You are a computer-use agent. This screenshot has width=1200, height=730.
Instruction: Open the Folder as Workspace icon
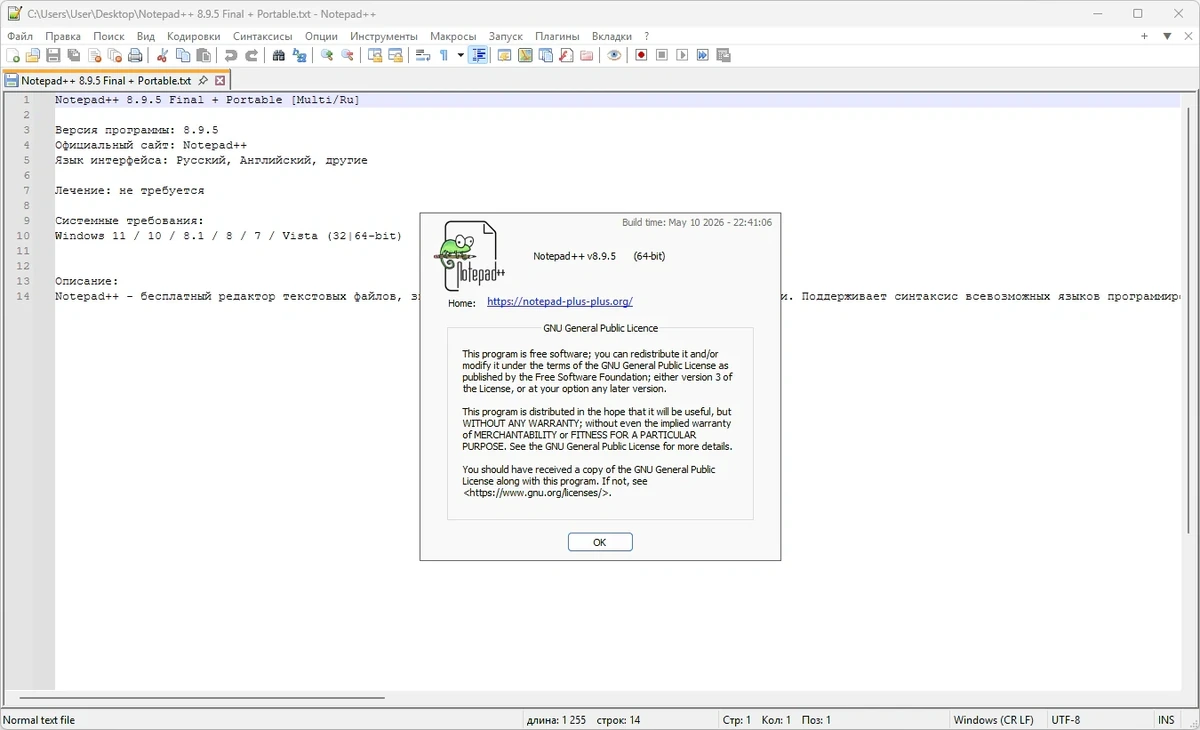586,55
